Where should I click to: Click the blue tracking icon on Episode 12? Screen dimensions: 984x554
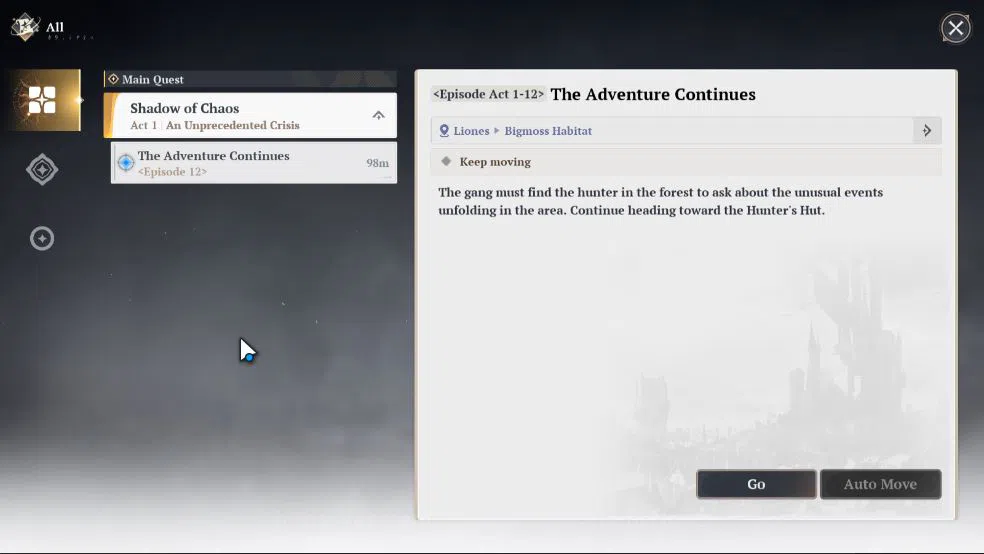pos(126,162)
